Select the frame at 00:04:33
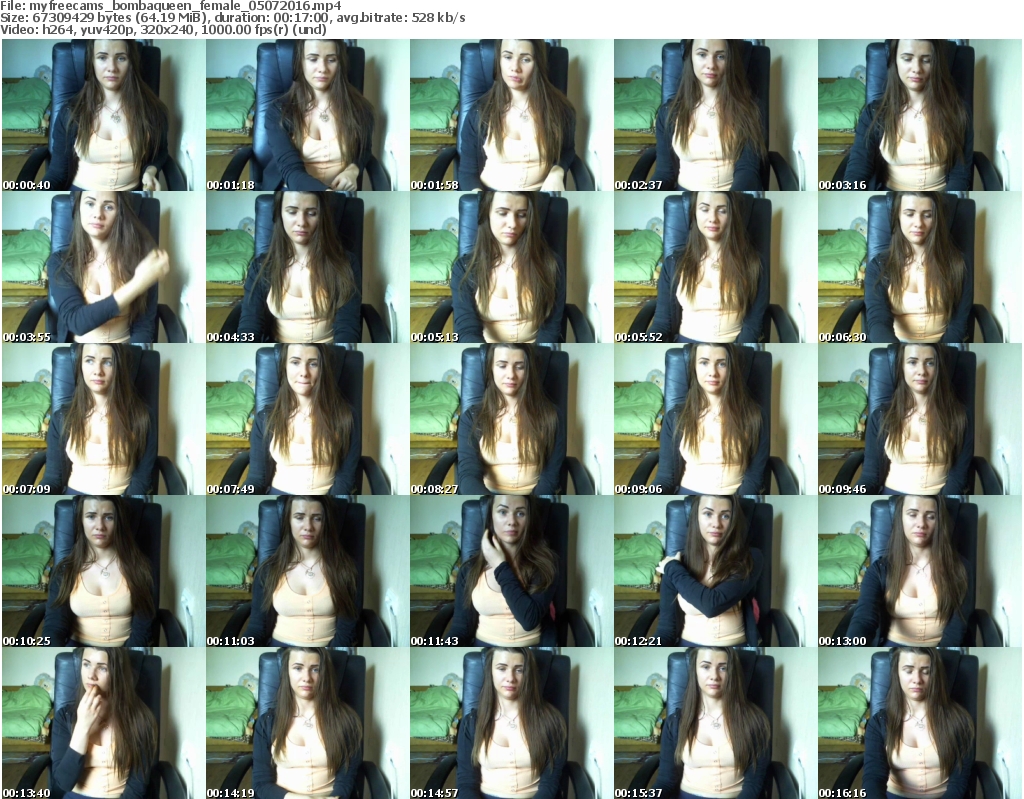Viewport: 1024px width, 799px height. pyautogui.click(x=308, y=267)
